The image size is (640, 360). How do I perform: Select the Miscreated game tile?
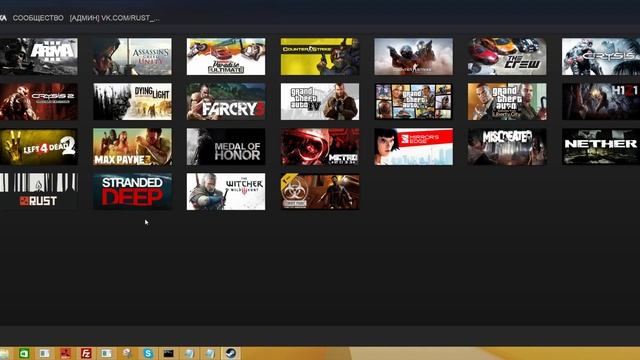pyautogui.click(x=507, y=147)
